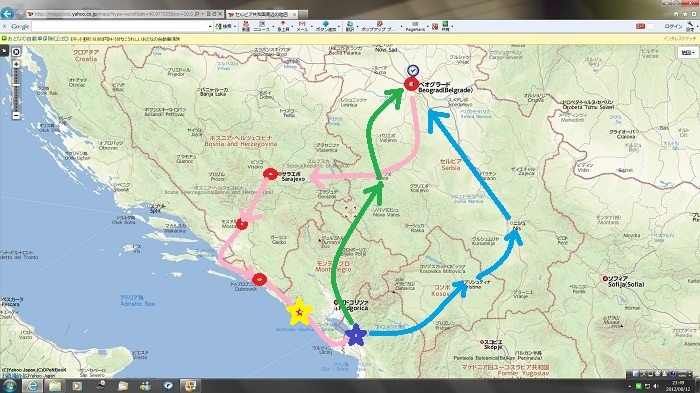This screenshot has width=700, height=393.
Task: Collapse the map panel with corner arrow icon
Action: (x=4, y=50)
